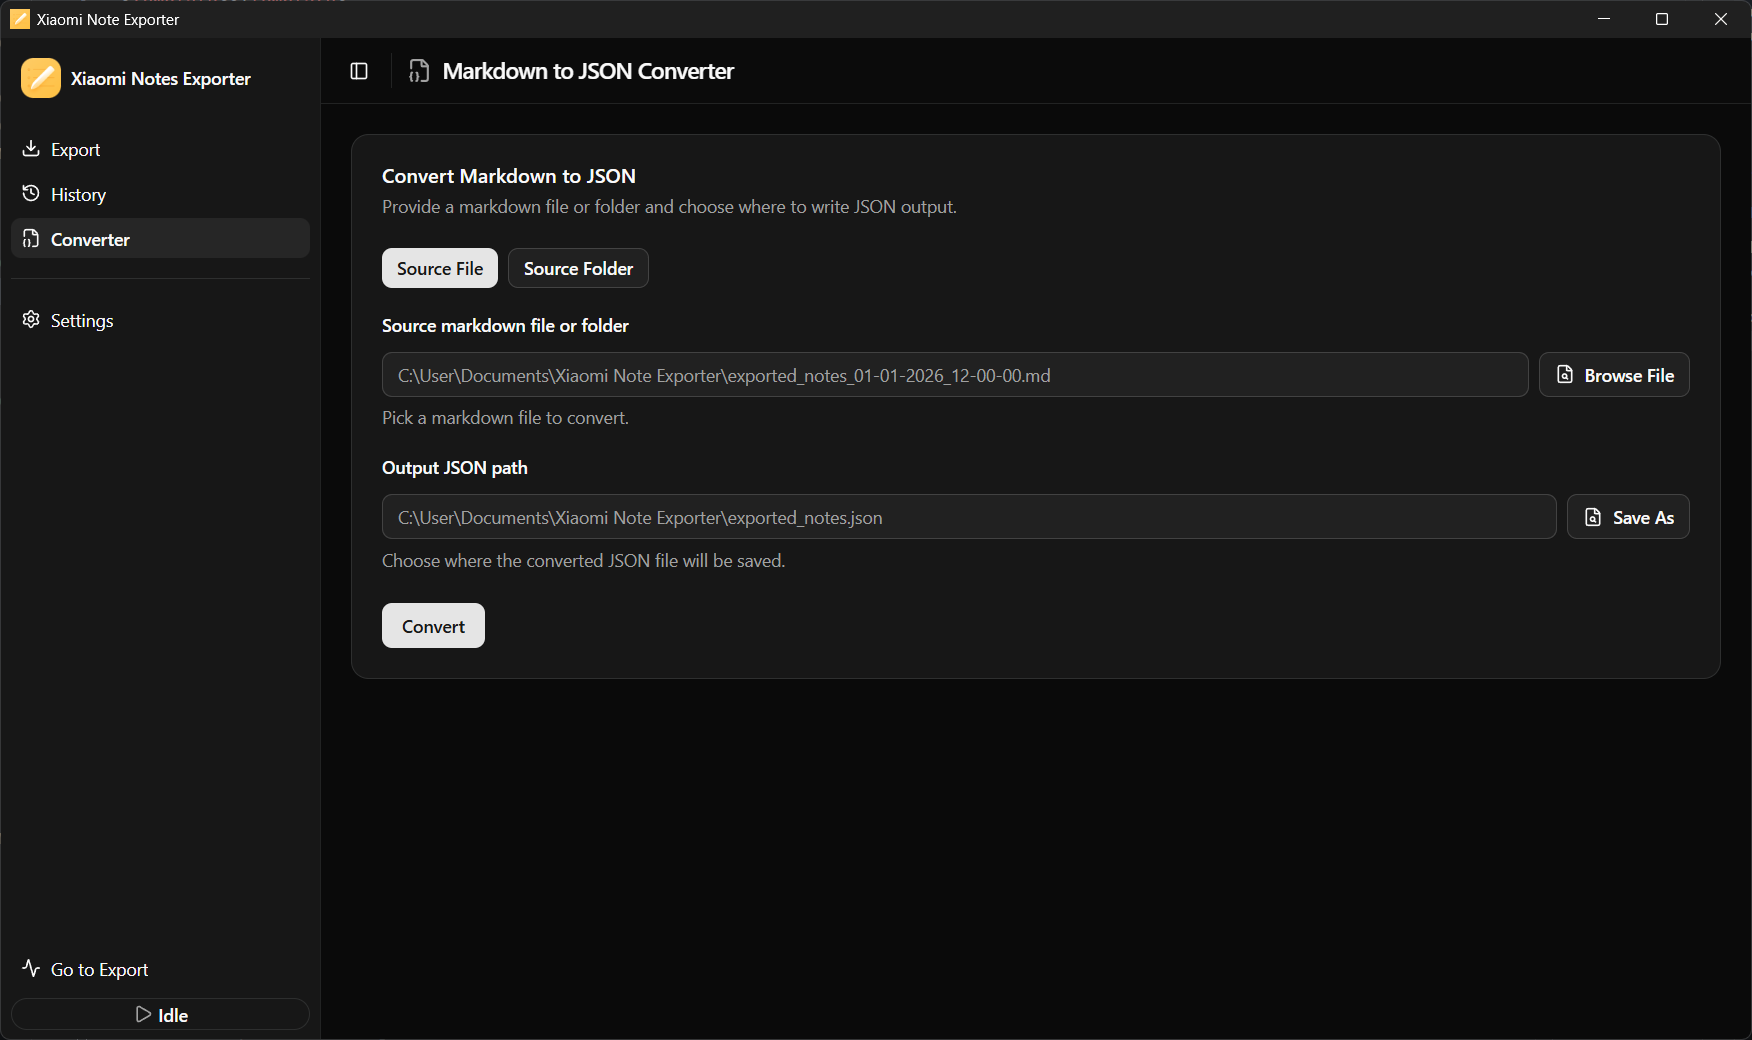Maximize the Xiaomi Note Exporter window
This screenshot has height=1040, width=1752.
tap(1662, 19)
